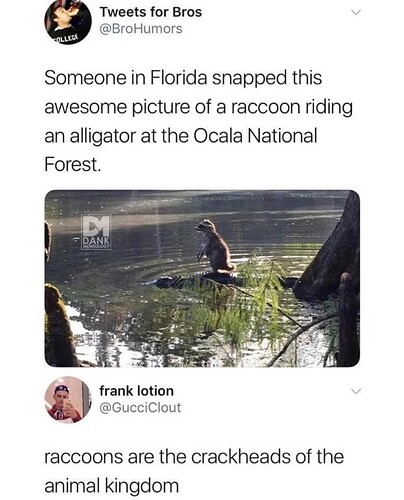
Task: Click the frank lotion display name
Action: tap(136, 391)
